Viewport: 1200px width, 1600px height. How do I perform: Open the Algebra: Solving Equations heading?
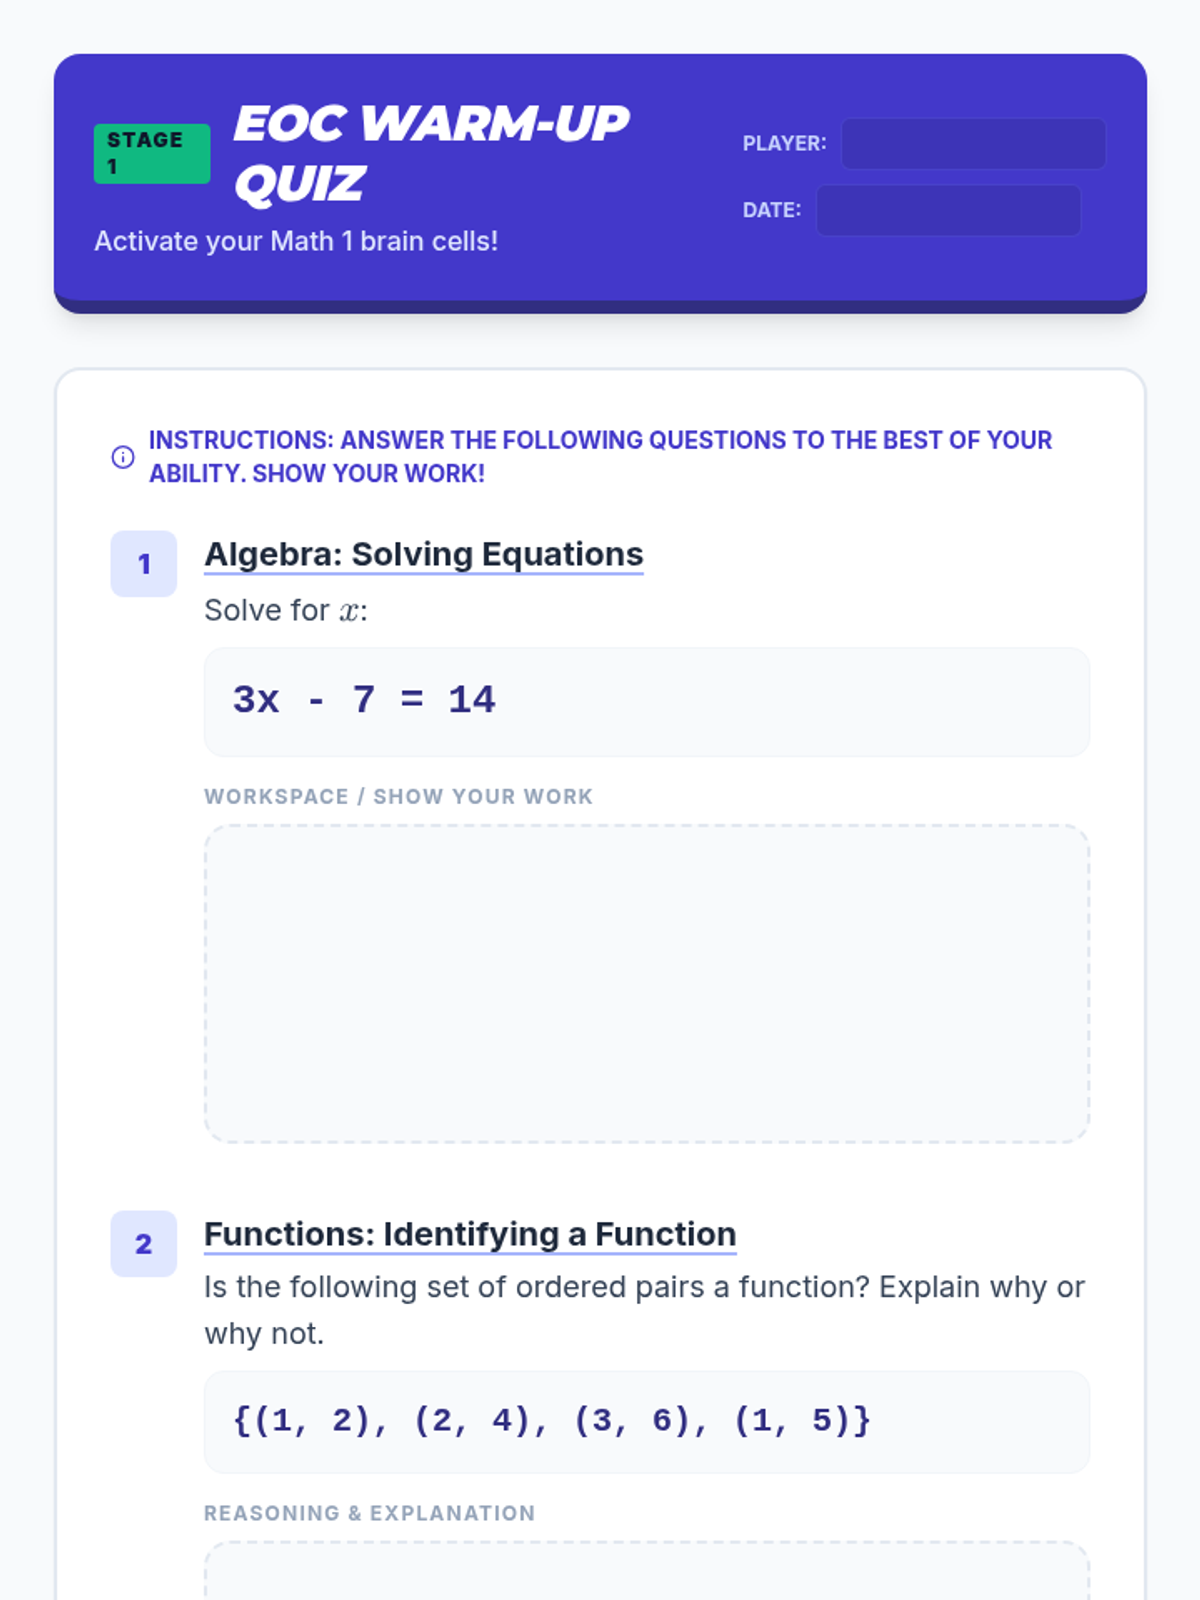tap(424, 555)
